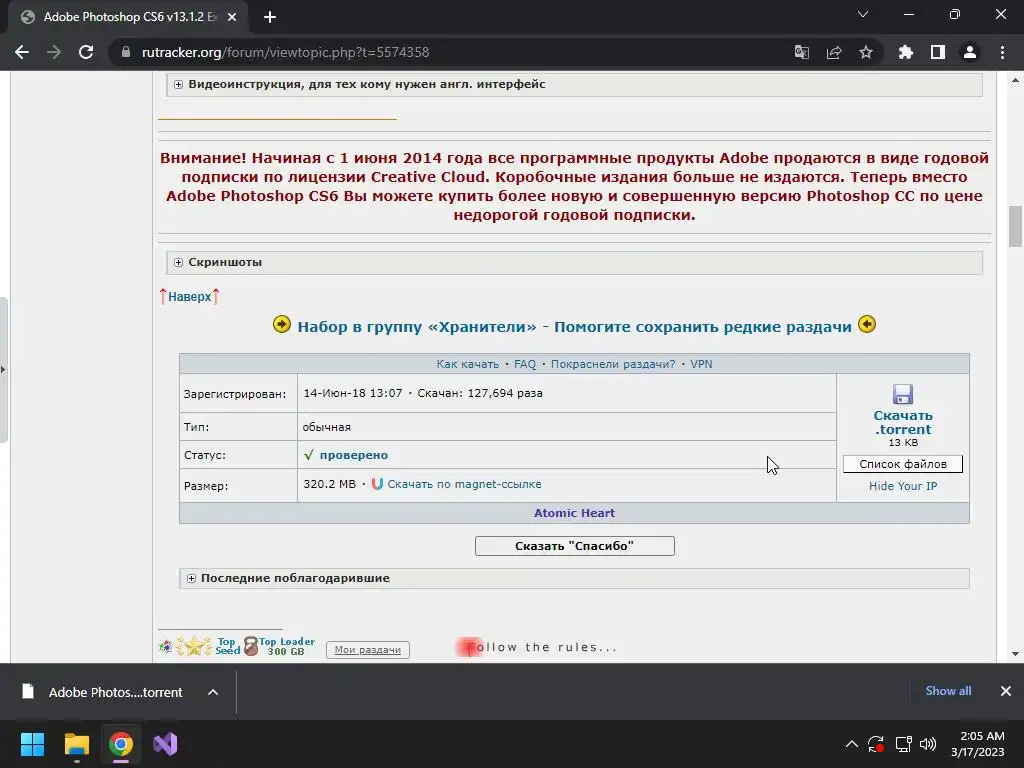Open File Explorer from taskbar
The image size is (1024, 768).
76,744
